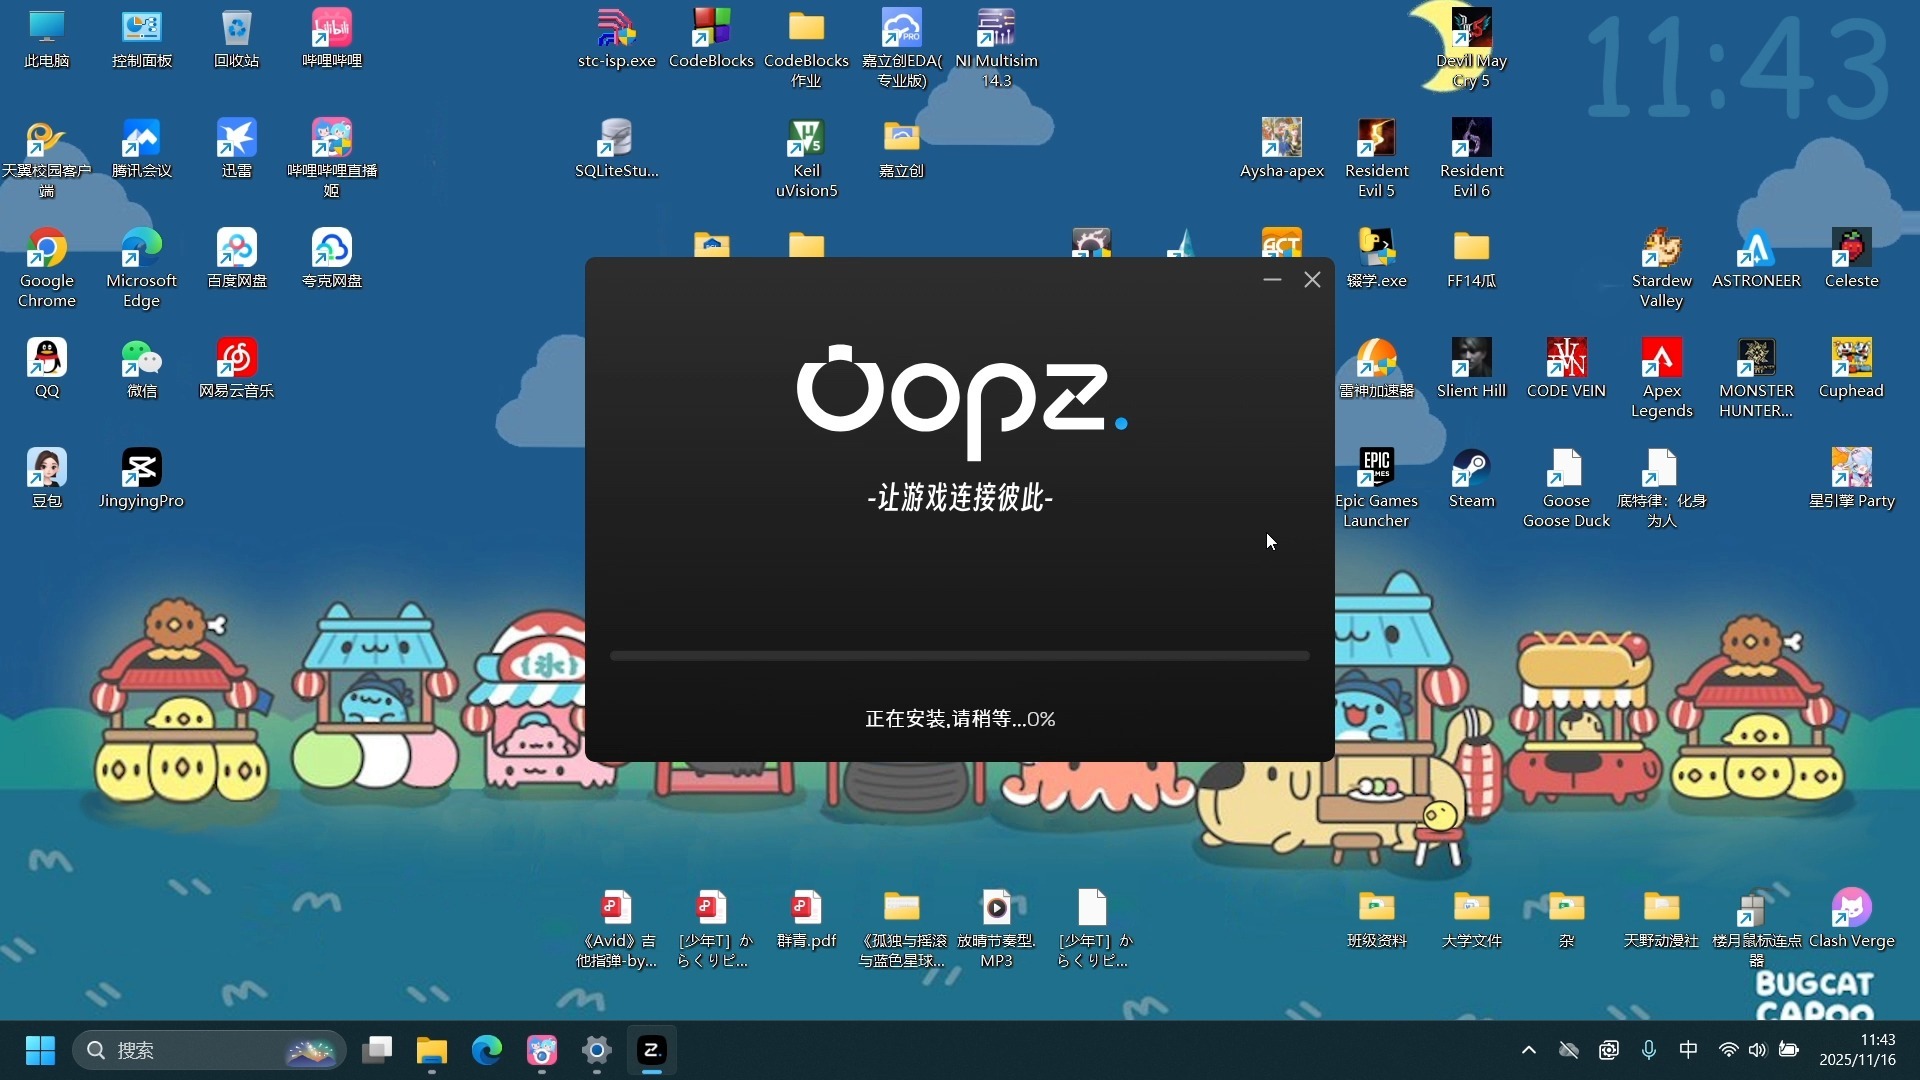Expand hidden system tray icons
The width and height of the screenshot is (1920, 1080).
(1528, 1050)
